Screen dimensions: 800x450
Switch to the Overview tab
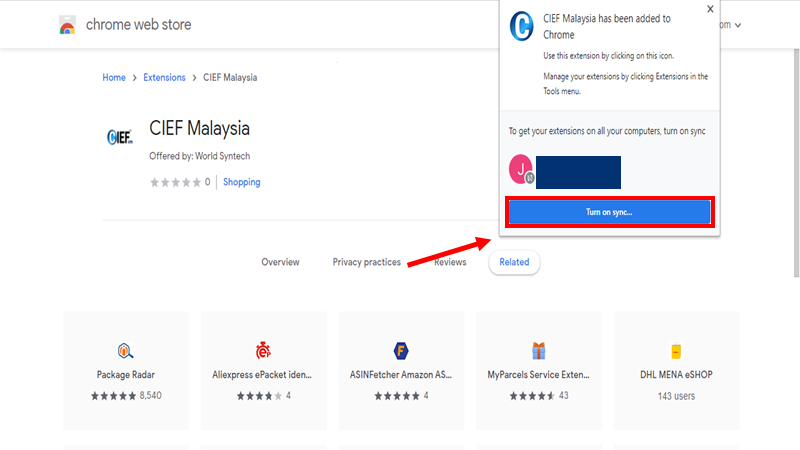pyautogui.click(x=280, y=262)
